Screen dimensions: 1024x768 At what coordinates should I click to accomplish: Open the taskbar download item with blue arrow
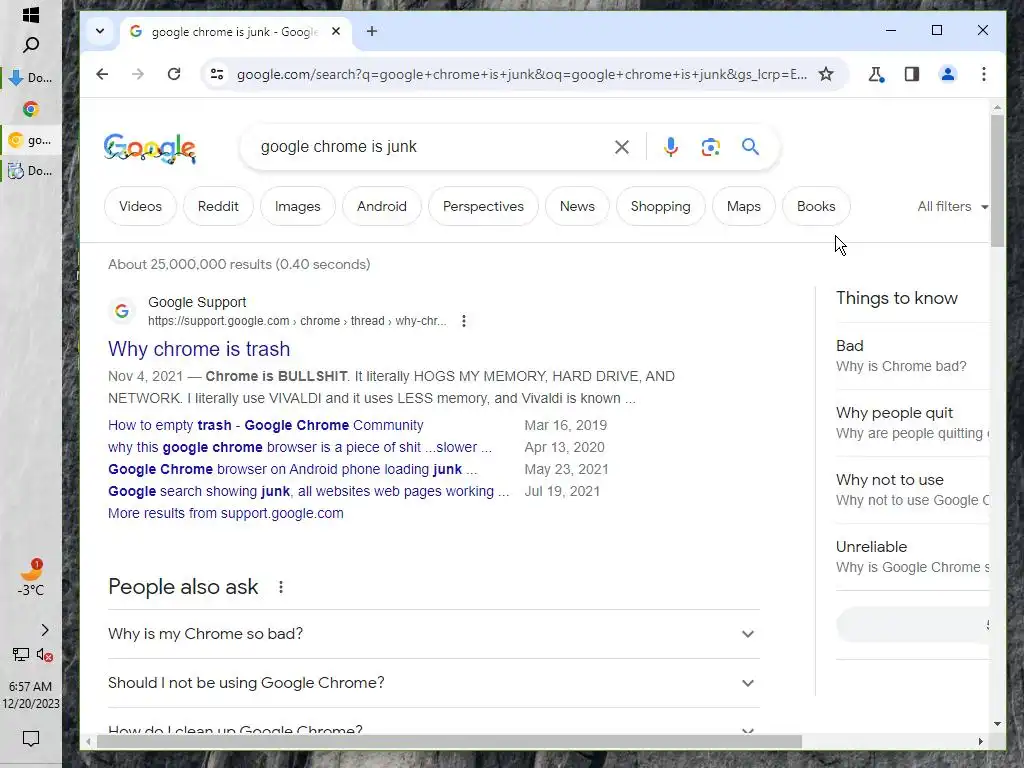(x=31, y=78)
